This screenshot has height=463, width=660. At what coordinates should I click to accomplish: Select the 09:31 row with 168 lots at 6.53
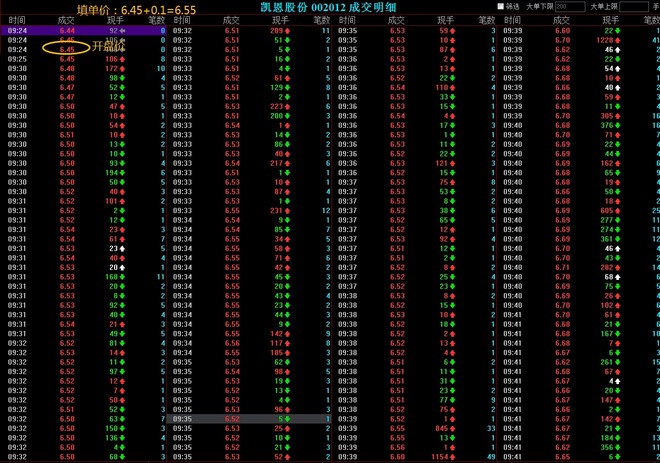[x=83, y=277]
